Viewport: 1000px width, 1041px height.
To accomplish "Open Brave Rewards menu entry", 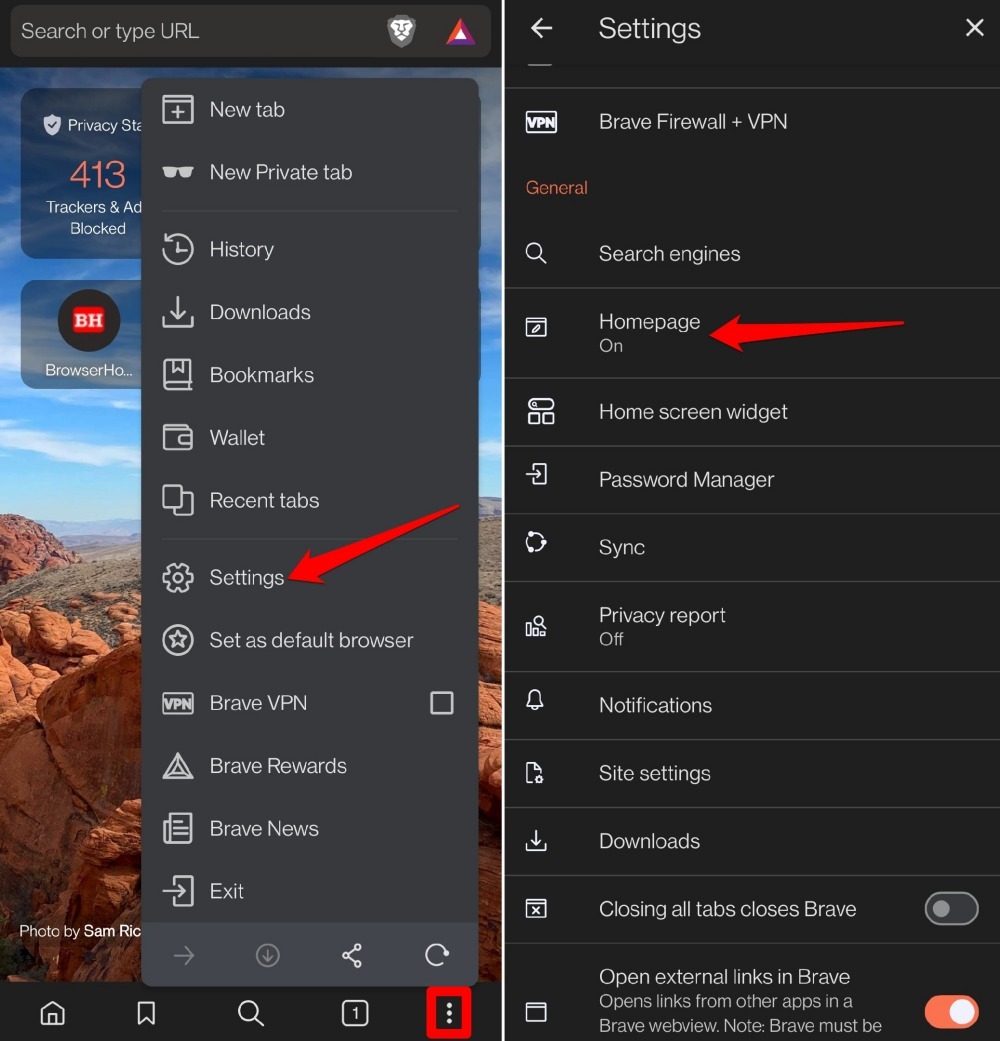I will [x=310, y=765].
